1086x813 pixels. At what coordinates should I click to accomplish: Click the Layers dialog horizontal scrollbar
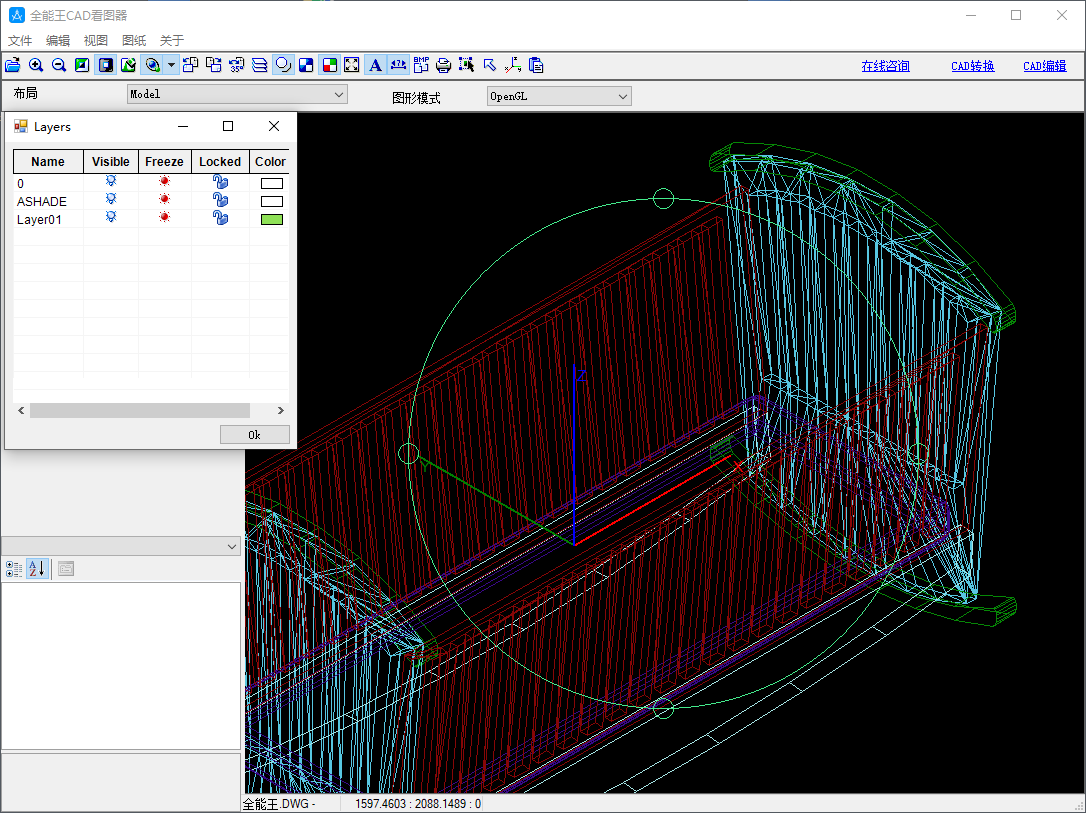tap(139, 410)
